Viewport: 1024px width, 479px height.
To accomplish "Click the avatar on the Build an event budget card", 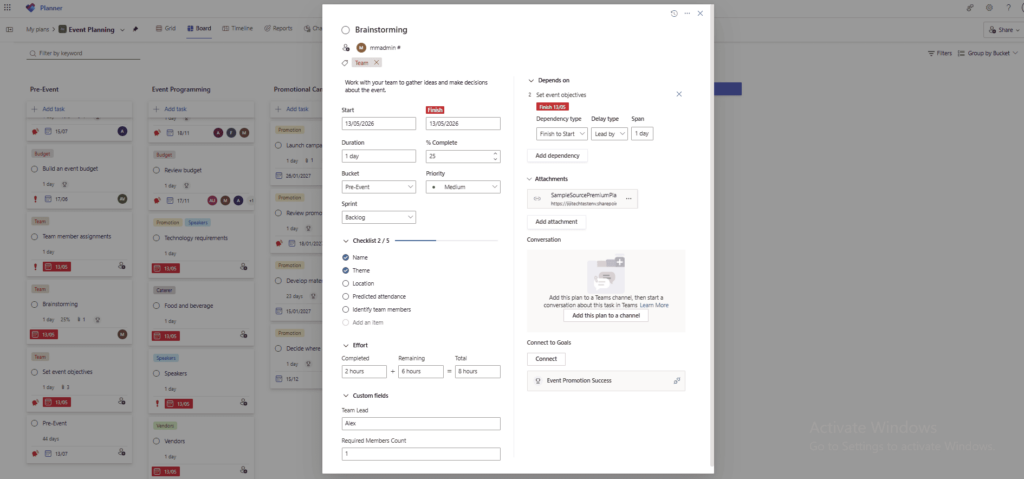I will coord(122,199).
